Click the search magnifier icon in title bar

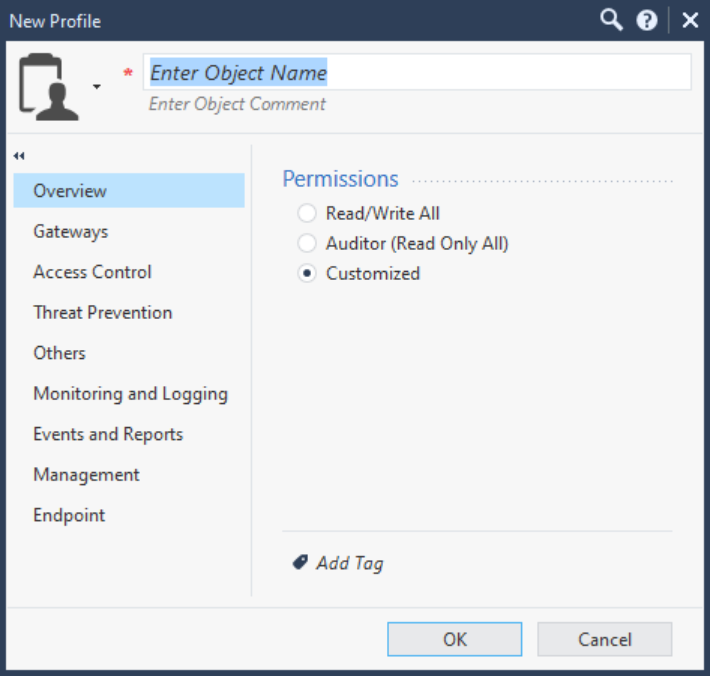(611, 20)
